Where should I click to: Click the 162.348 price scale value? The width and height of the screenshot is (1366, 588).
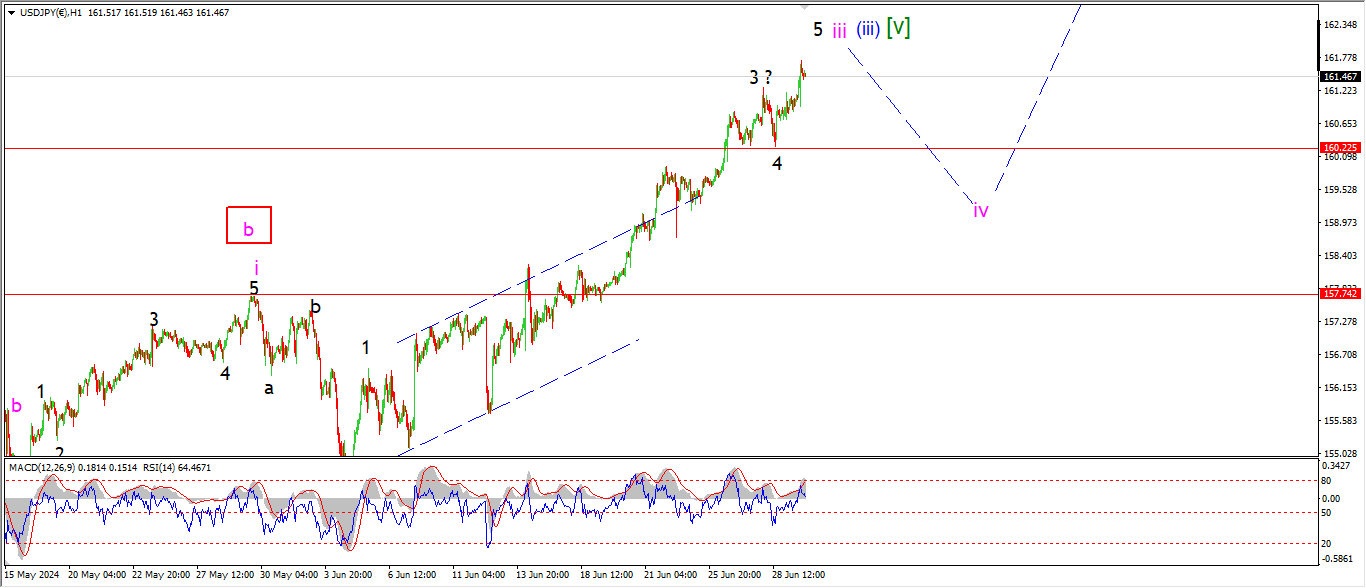1340,25
